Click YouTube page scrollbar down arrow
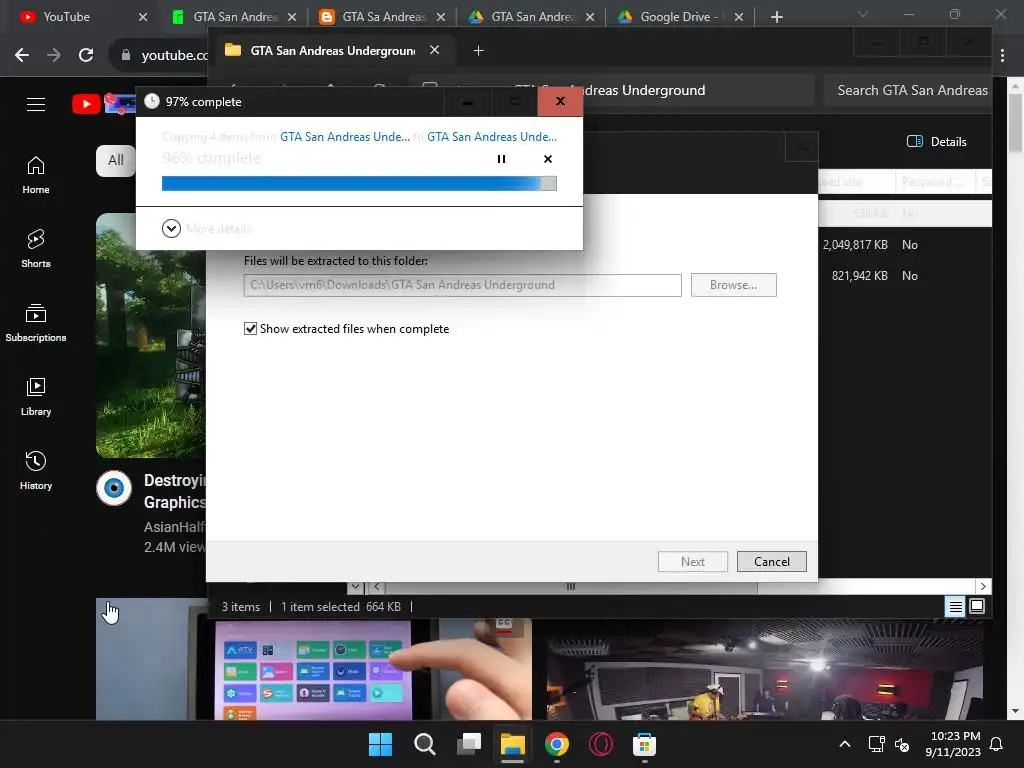Viewport: 1024px width, 768px height. (x=1015, y=711)
